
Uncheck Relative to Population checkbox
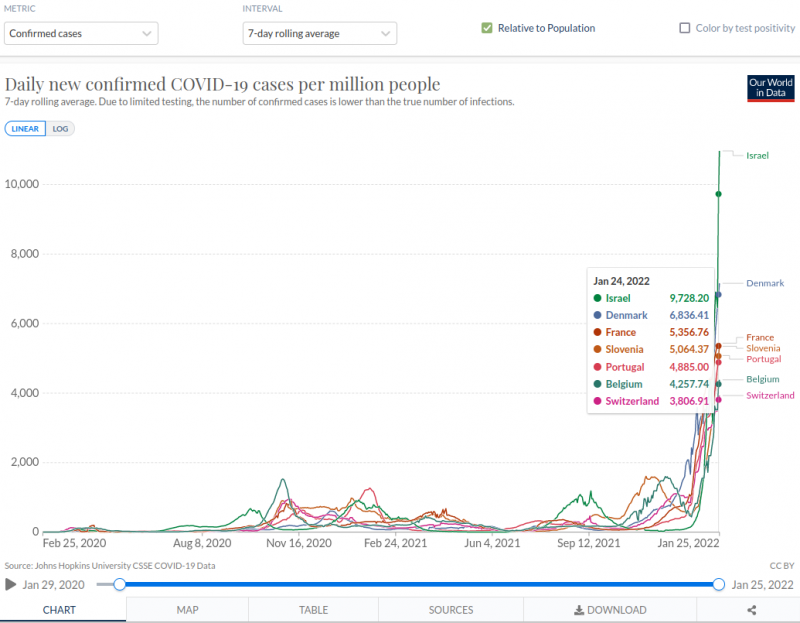click(487, 28)
